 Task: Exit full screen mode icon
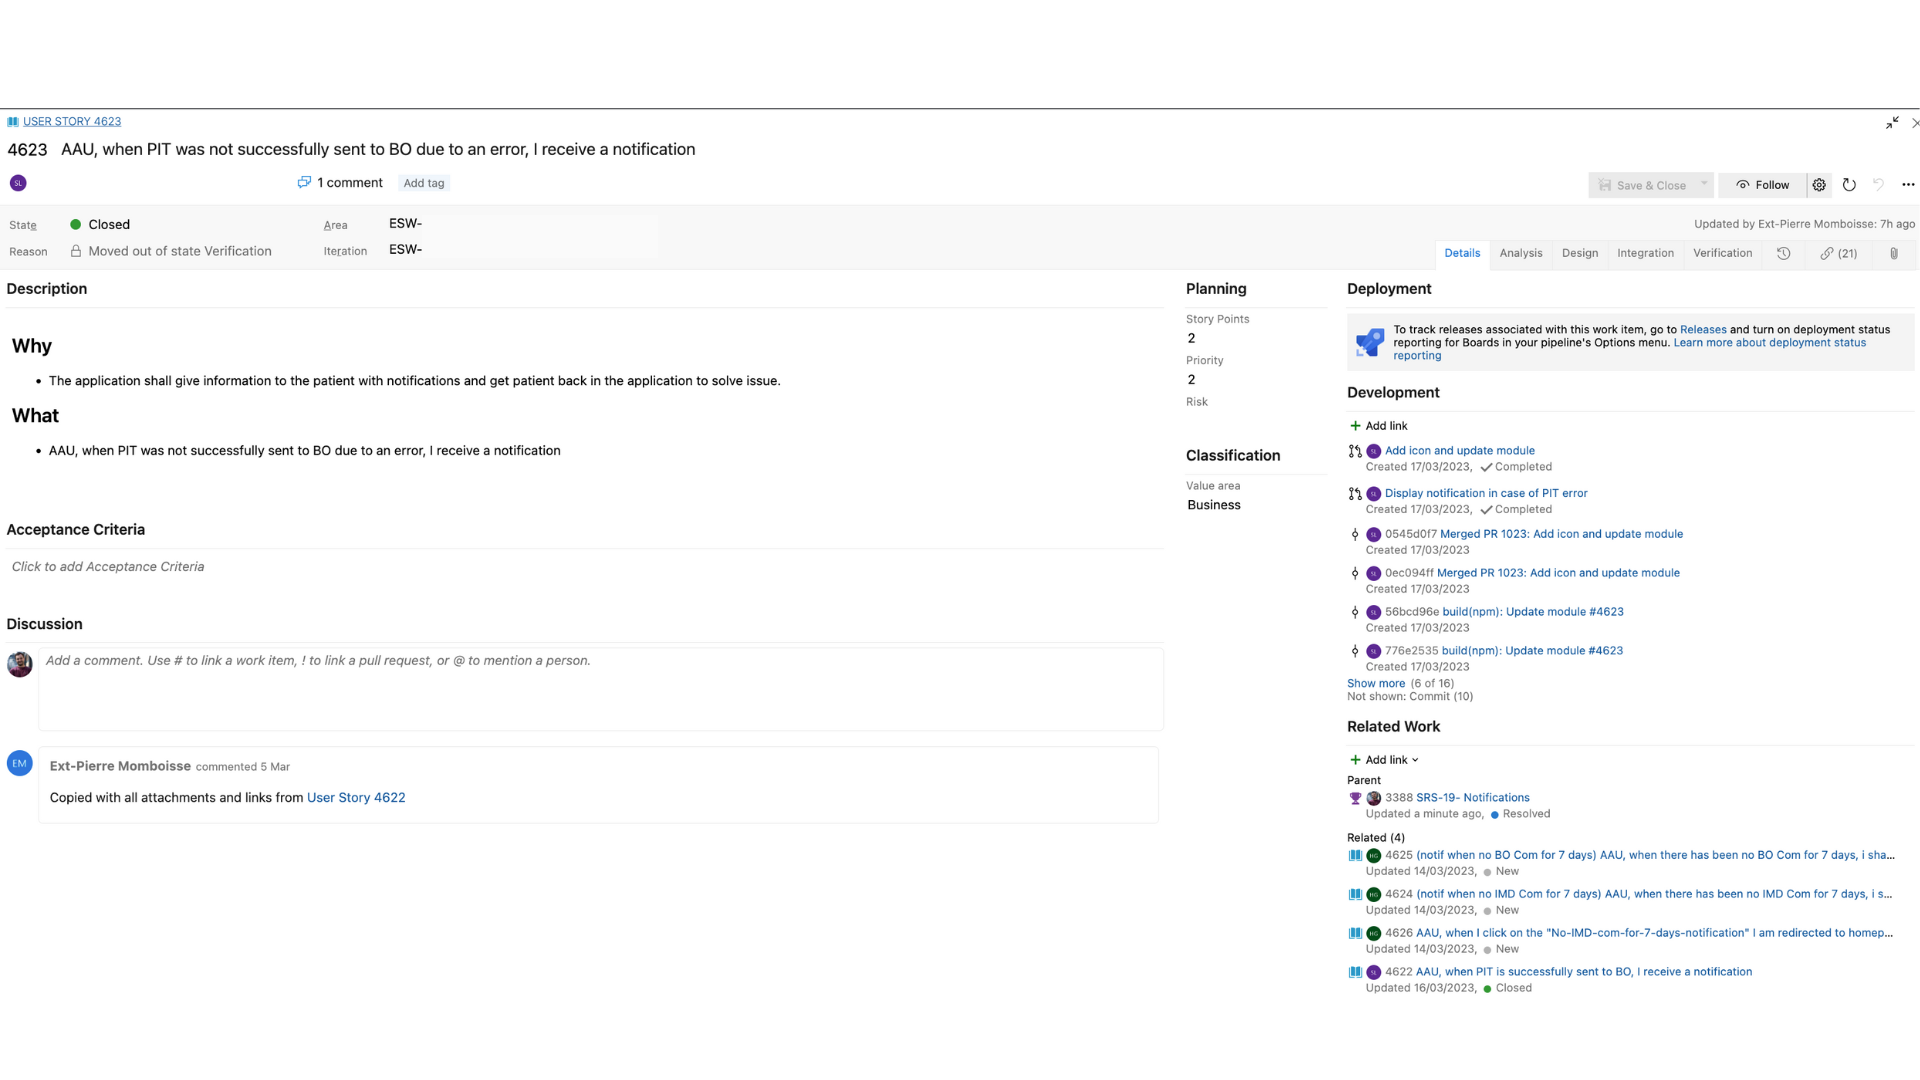point(1892,123)
